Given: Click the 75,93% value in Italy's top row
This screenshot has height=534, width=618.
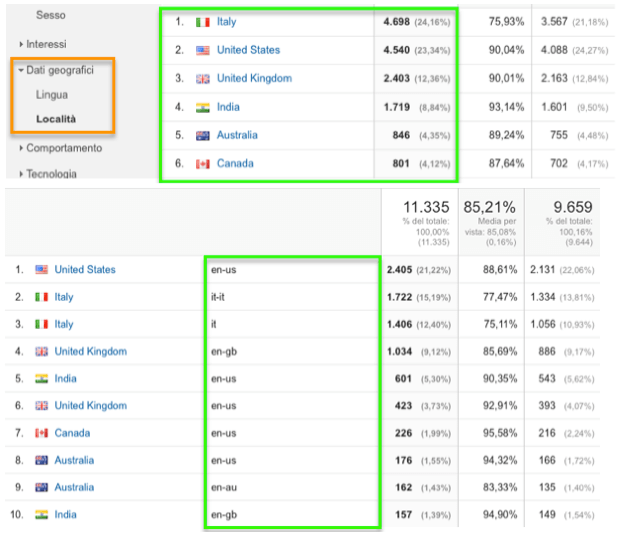Looking at the screenshot, I should tap(506, 22).
